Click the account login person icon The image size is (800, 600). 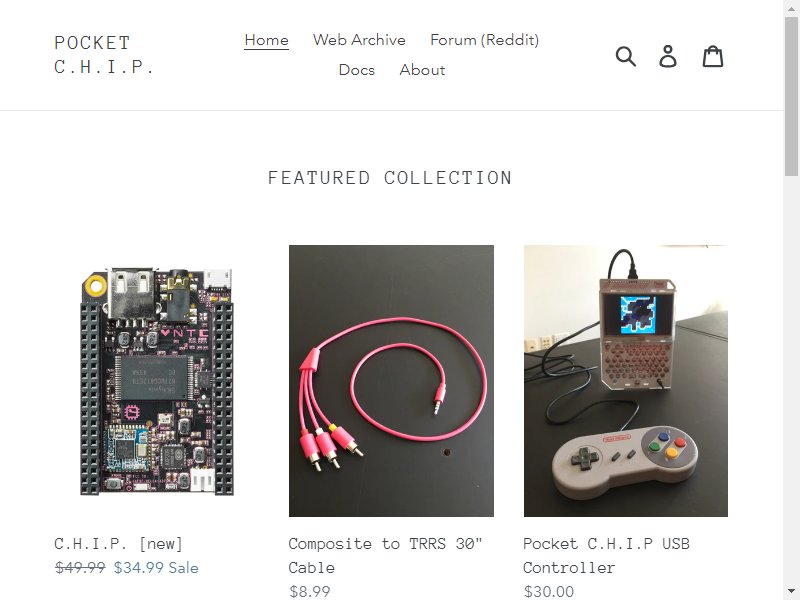click(668, 56)
